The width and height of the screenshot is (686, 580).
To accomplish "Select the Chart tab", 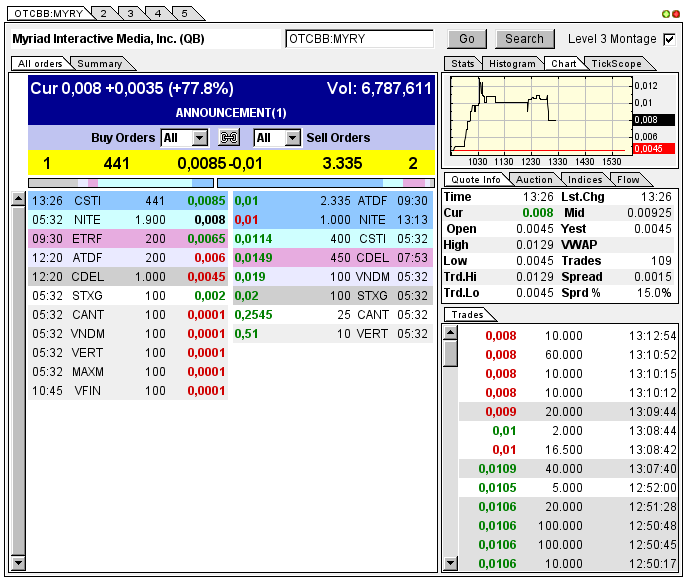I will pos(564,63).
